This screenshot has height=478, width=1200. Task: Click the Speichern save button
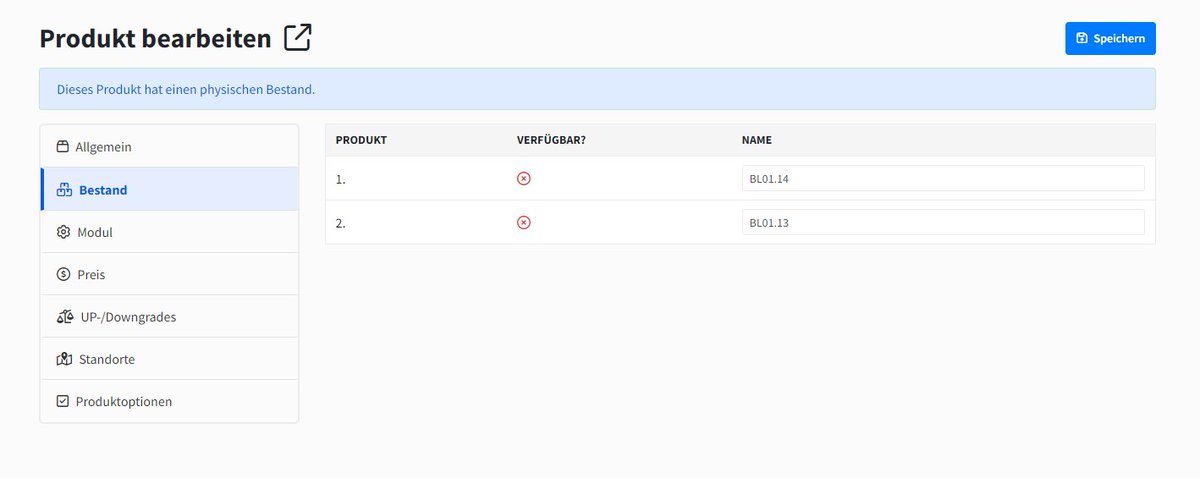[x=1110, y=38]
